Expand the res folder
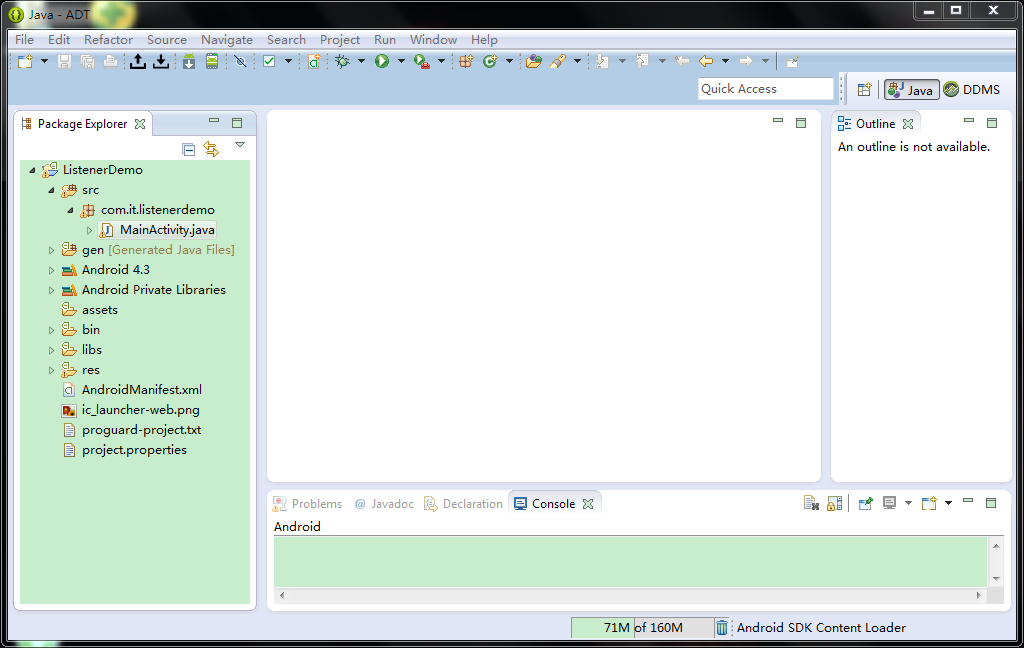The image size is (1024, 648). 51,371
